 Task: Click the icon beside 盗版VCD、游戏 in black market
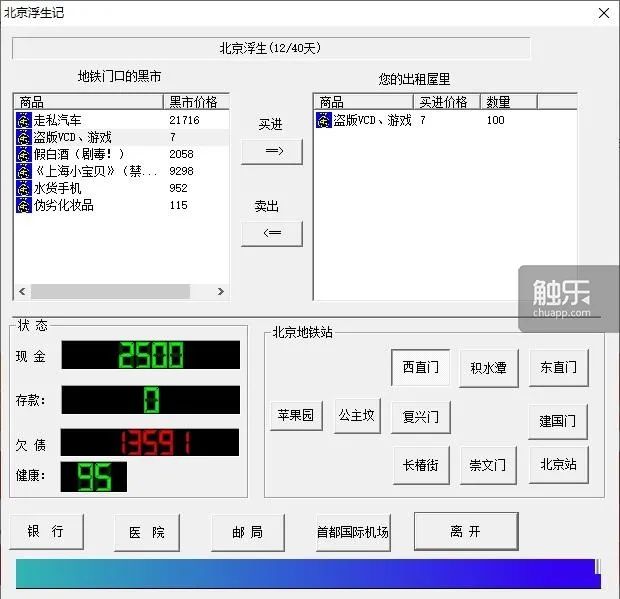tap(24, 137)
